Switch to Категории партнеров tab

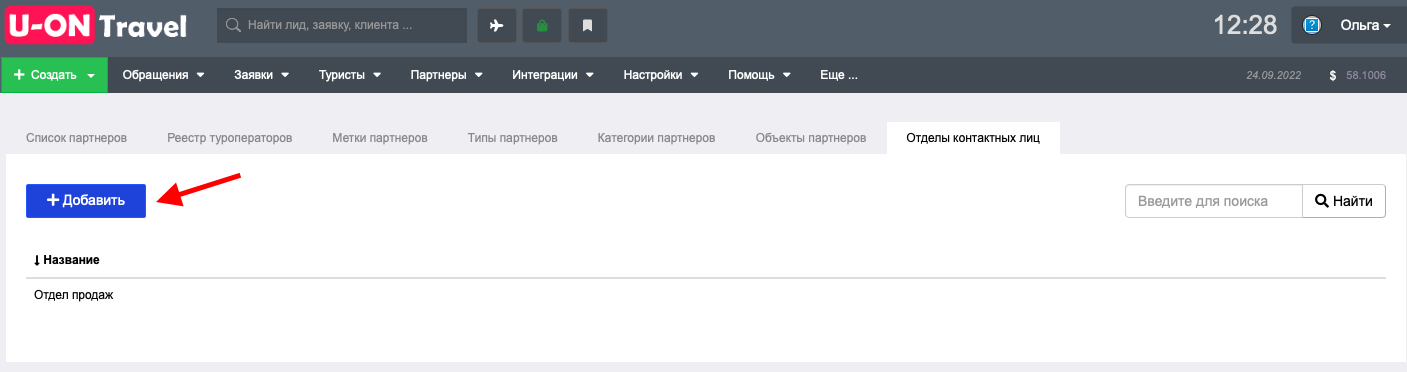(x=656, y=138)
